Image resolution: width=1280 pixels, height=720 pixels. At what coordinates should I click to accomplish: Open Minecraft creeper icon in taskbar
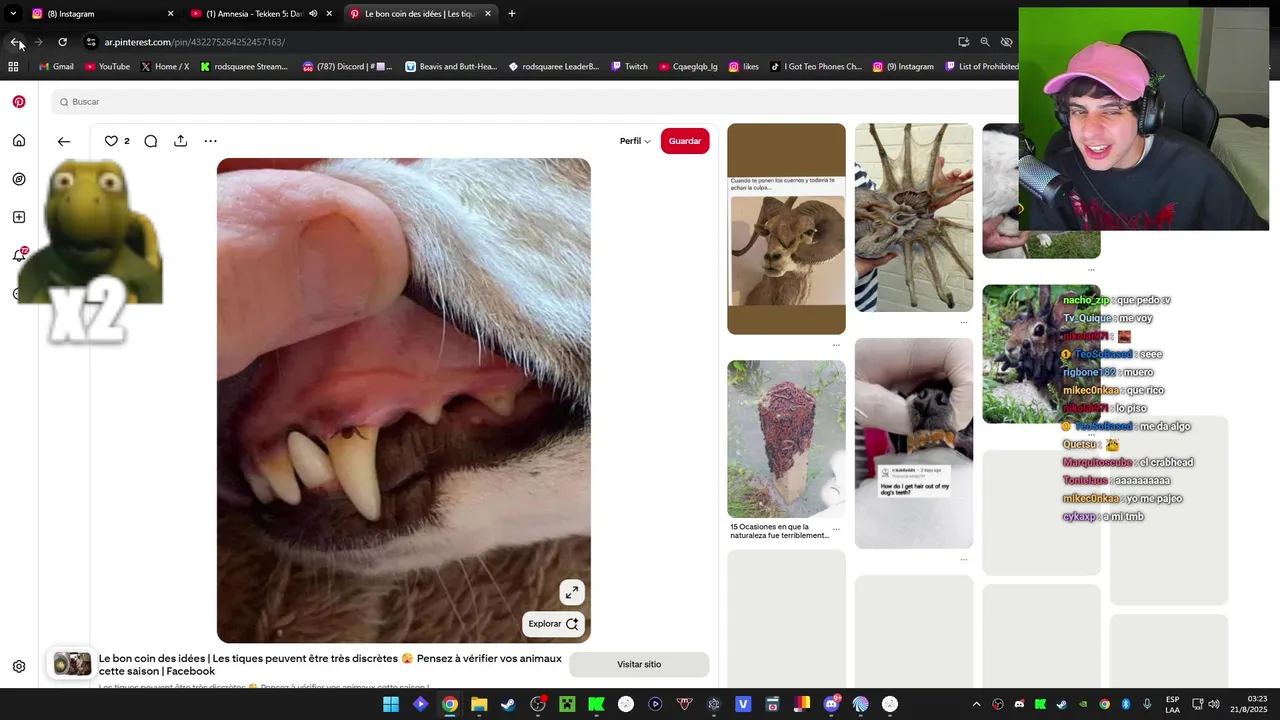(567, 704)
